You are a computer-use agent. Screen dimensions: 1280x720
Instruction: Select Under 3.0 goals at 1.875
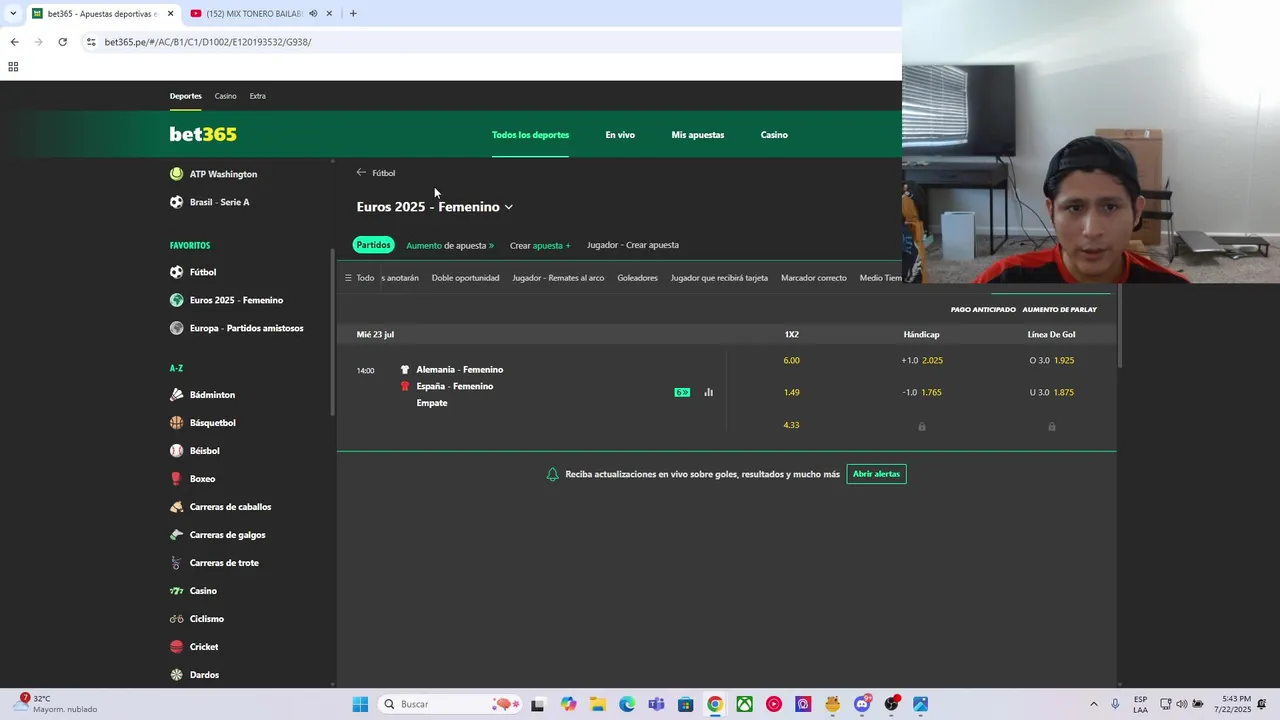pyautogui.click(x=1051, y=392)
